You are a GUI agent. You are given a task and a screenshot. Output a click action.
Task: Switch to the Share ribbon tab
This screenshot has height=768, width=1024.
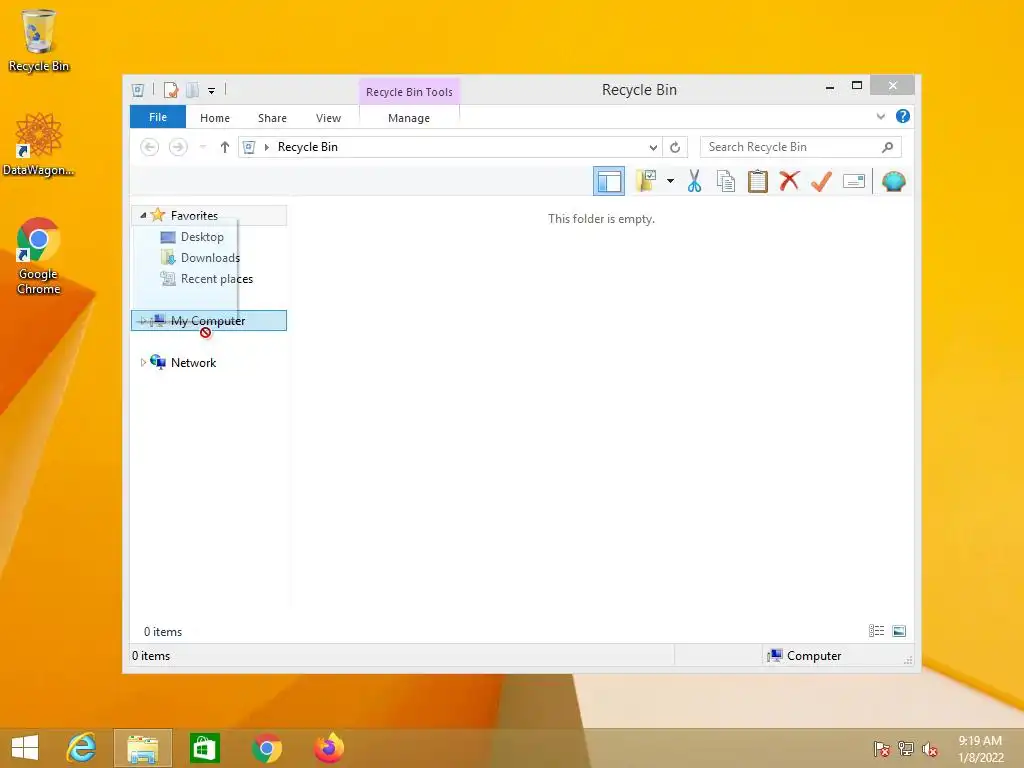[x=272, y=118]
